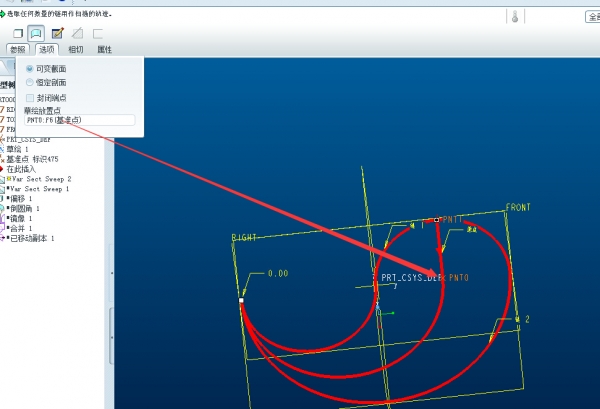Viewport: 600px width, 409px height.
Task: Select the solid sweep icon
Action: 17,33
